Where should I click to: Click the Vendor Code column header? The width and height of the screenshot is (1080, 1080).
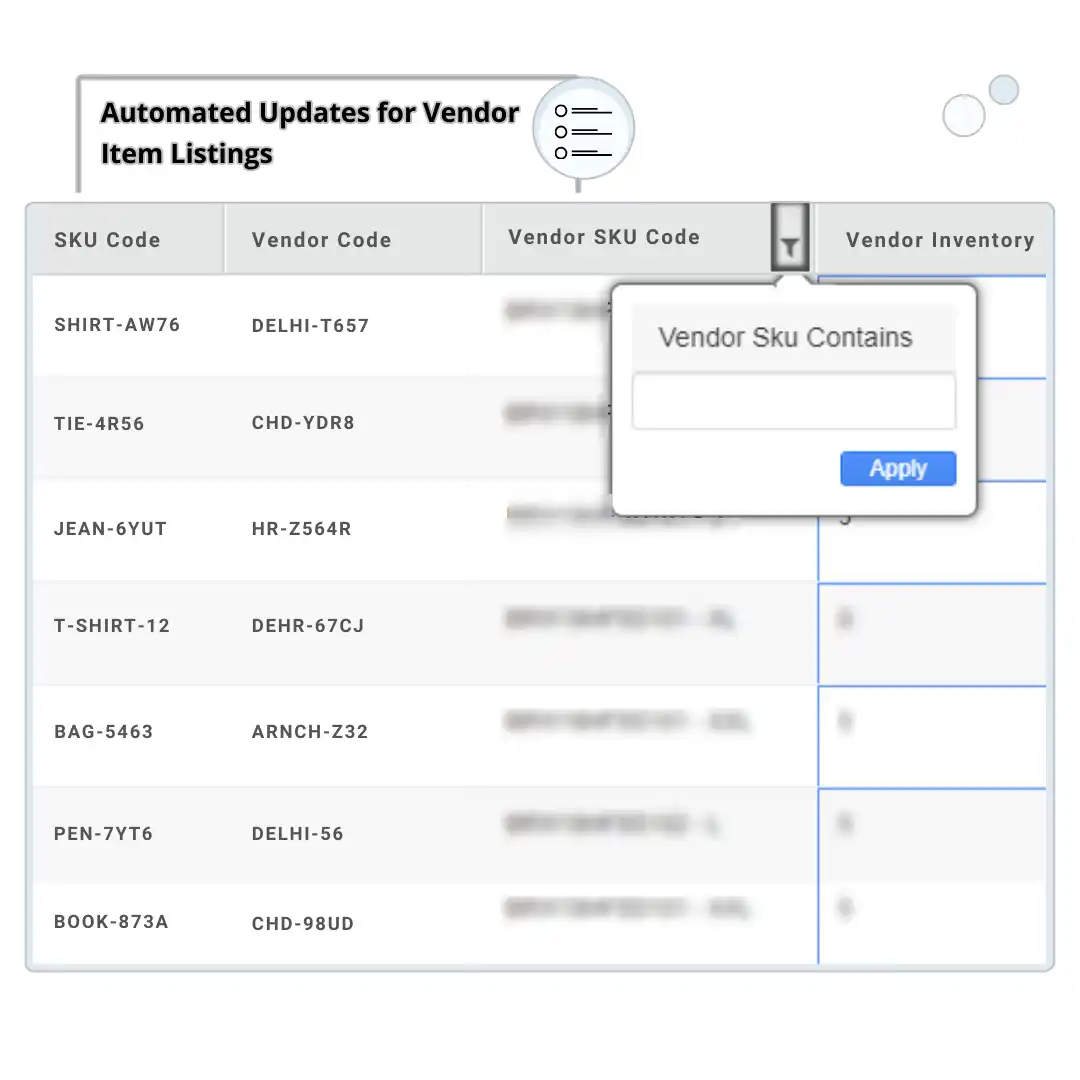tap(321, 240)
